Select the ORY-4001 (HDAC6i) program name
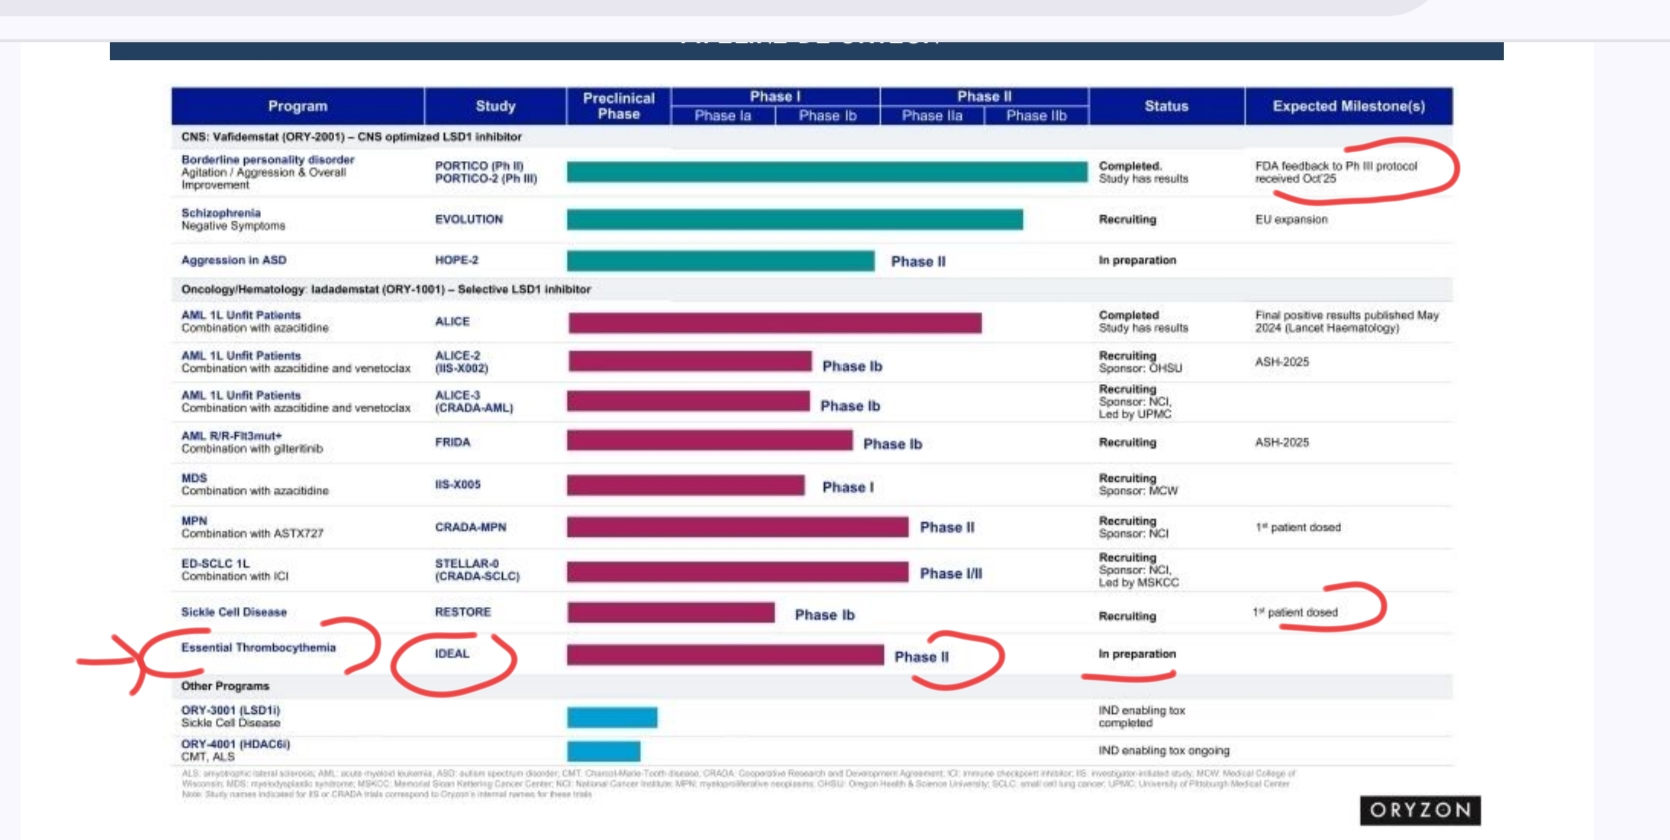This screenshot has width=1670, height=840. (236, 744)
